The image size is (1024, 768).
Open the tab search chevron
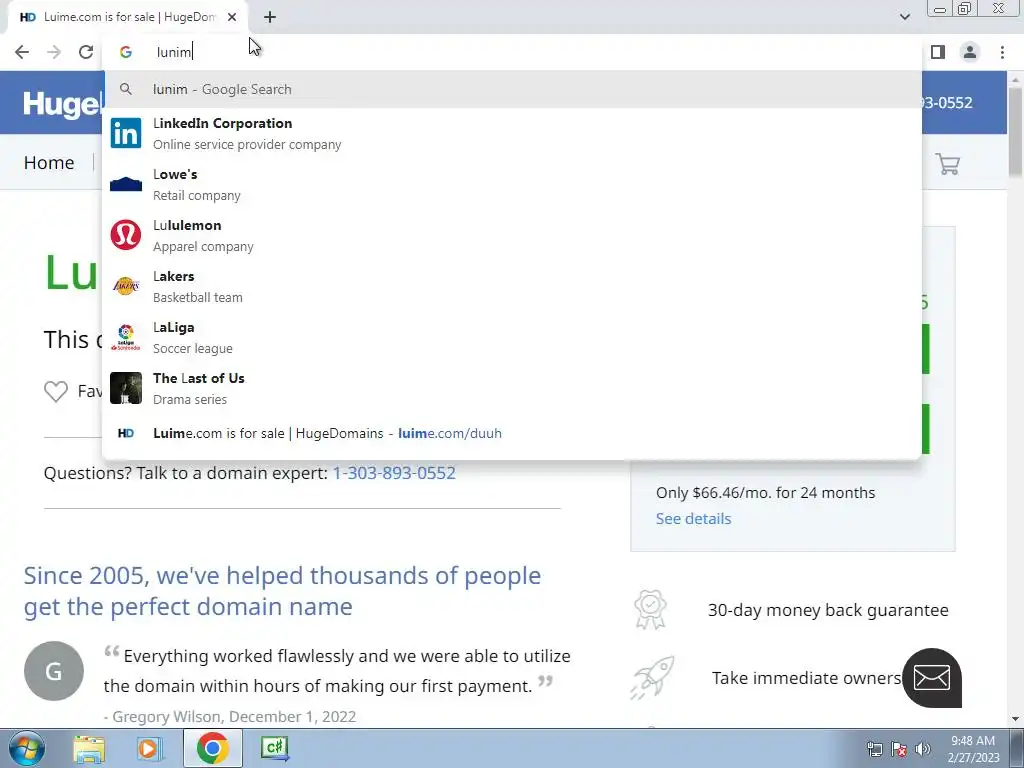[x=904, y=17]
